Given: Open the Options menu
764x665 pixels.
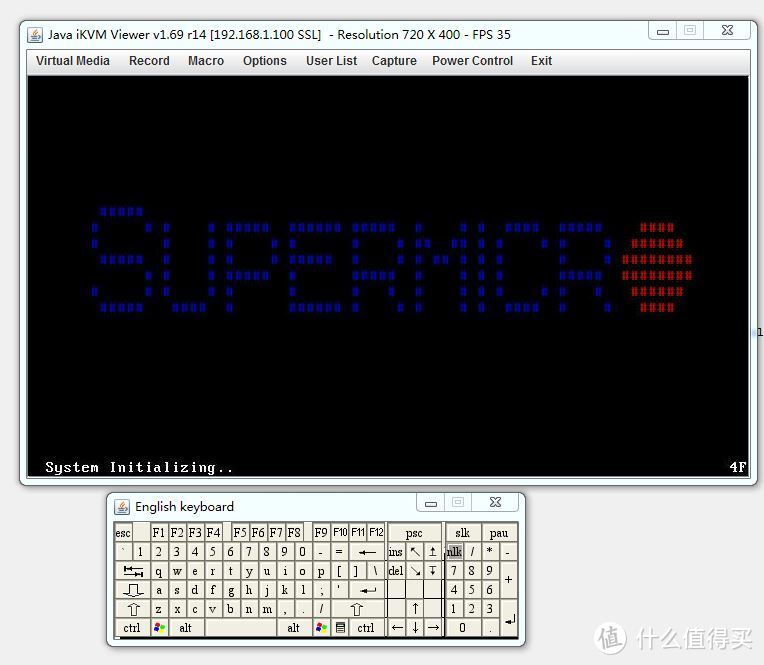Looking at the screenshot, I should (x=264, y=61).
